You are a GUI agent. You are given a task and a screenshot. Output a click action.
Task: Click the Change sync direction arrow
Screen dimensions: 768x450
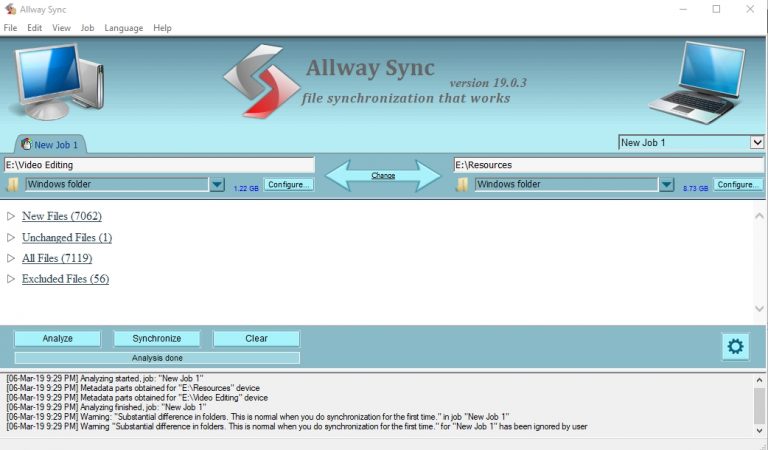pyautogui.click(x=383, y=175)
